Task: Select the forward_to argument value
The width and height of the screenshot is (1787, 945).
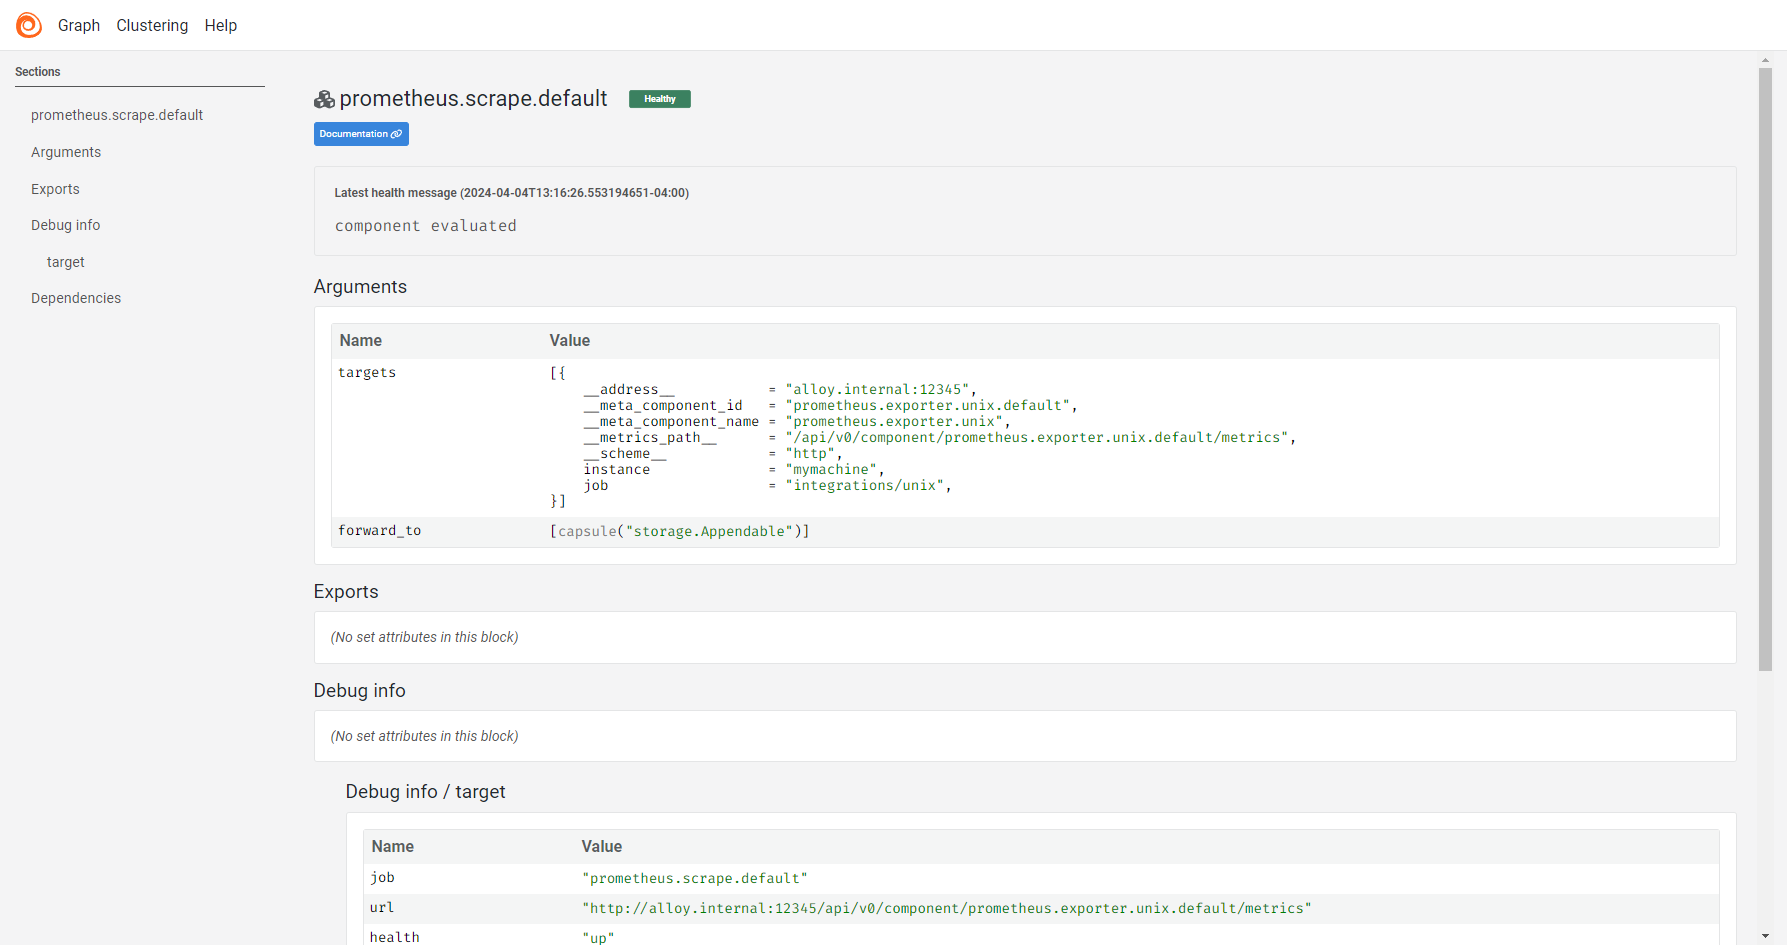Action: click(x=680, y=531)
